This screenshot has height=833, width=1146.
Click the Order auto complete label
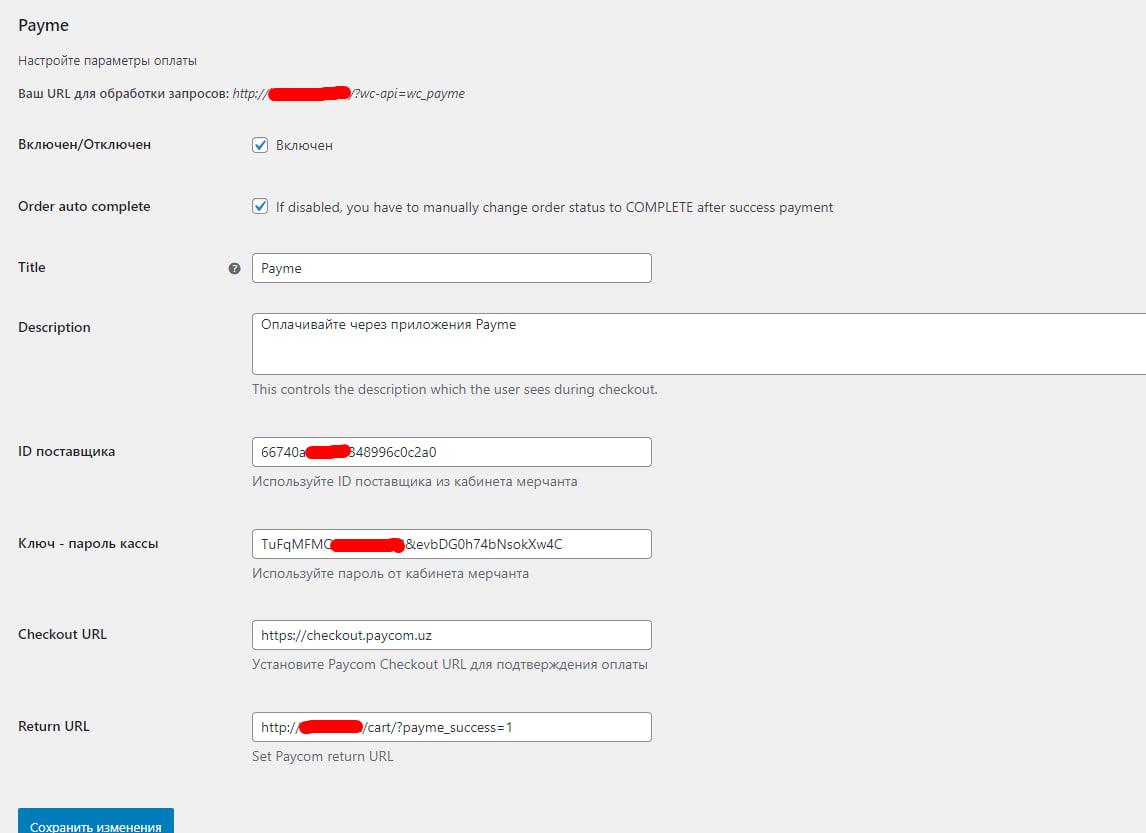click(84, 206)
